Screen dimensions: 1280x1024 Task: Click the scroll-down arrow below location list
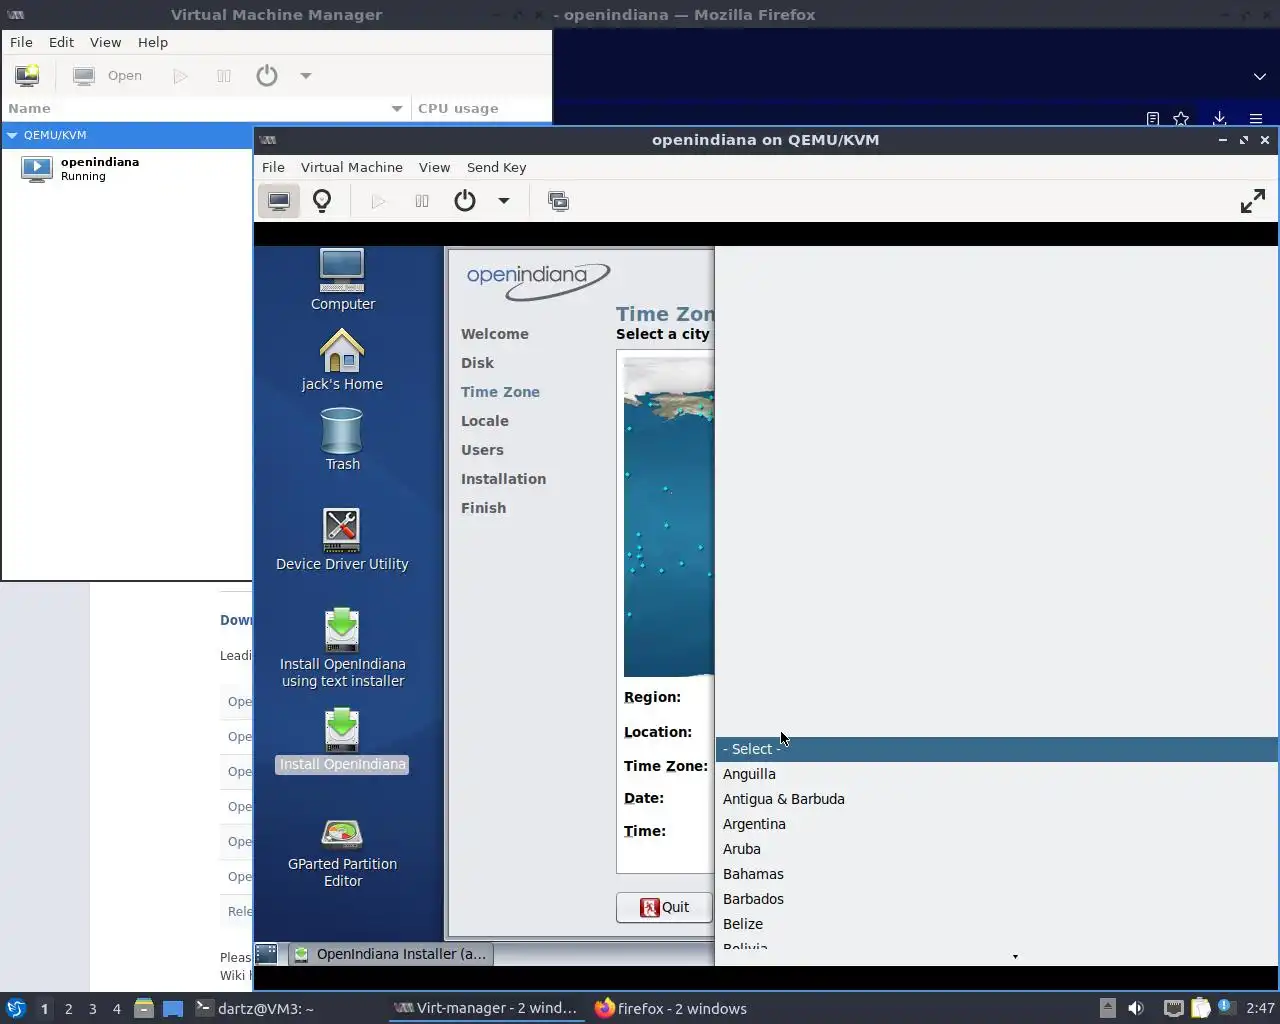click(1015, 957)
